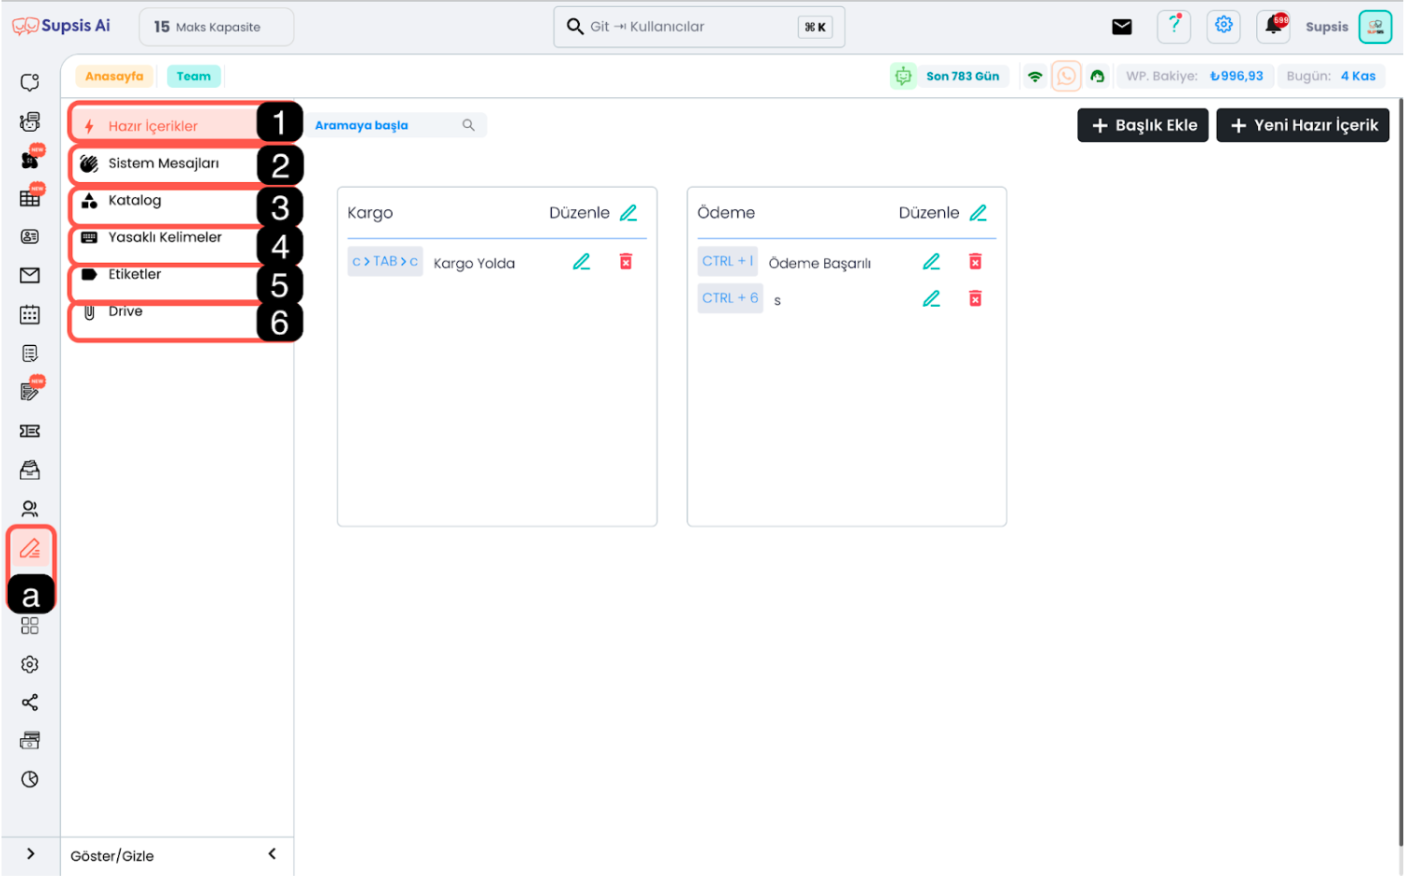The height and width of the screenshot is (880, 1404).
Task: Select Sistem Mesajları menu item
Action: (163, 164)
